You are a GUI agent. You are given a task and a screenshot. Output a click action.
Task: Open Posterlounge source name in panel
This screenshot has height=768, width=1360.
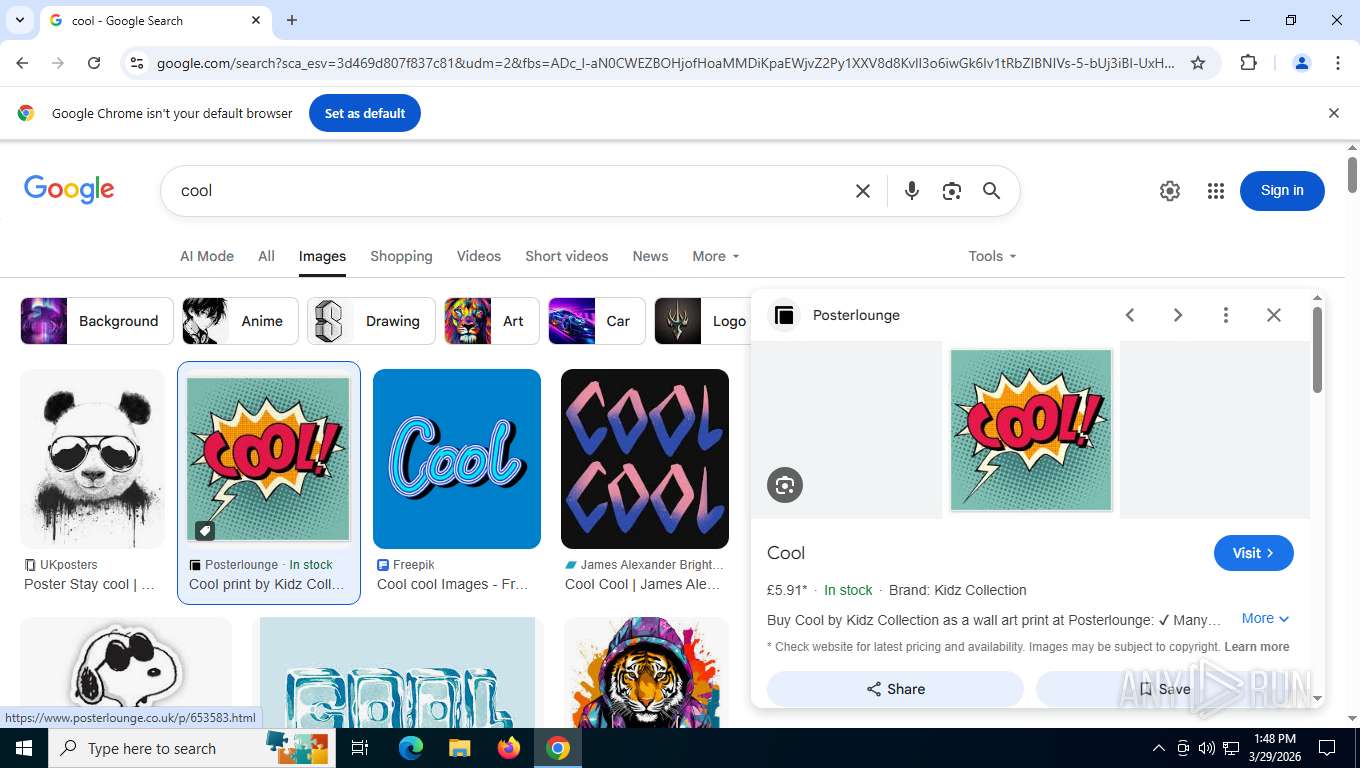click(x=856, y=315)
